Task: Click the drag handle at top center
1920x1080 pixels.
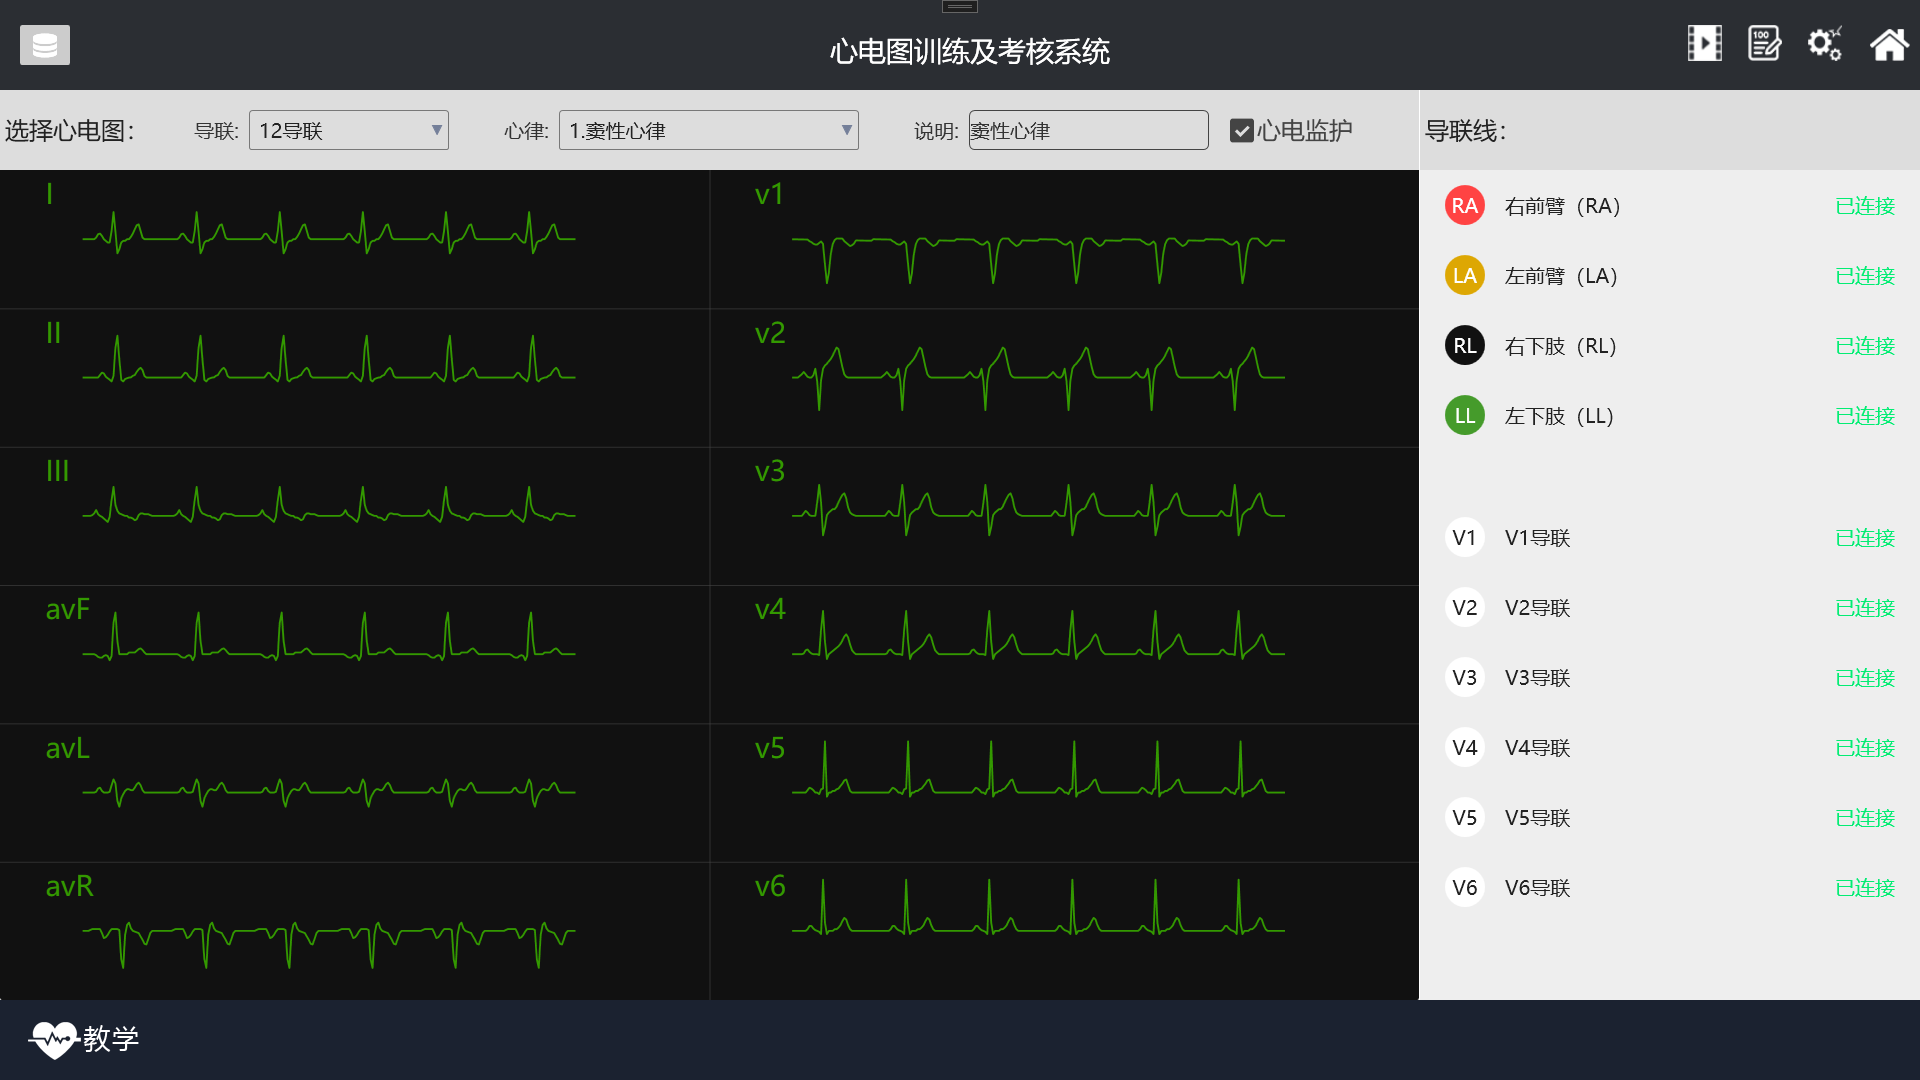Action: point(959,7)
